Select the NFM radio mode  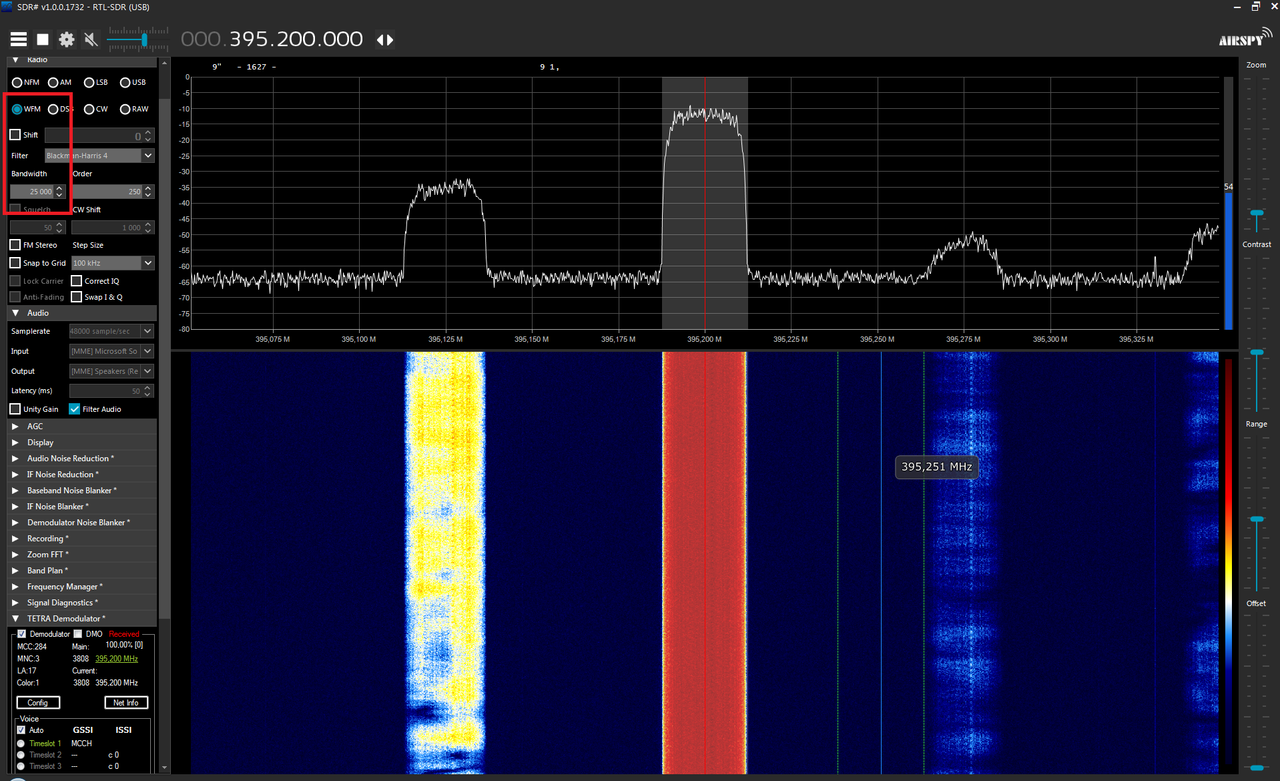[25, 82]
